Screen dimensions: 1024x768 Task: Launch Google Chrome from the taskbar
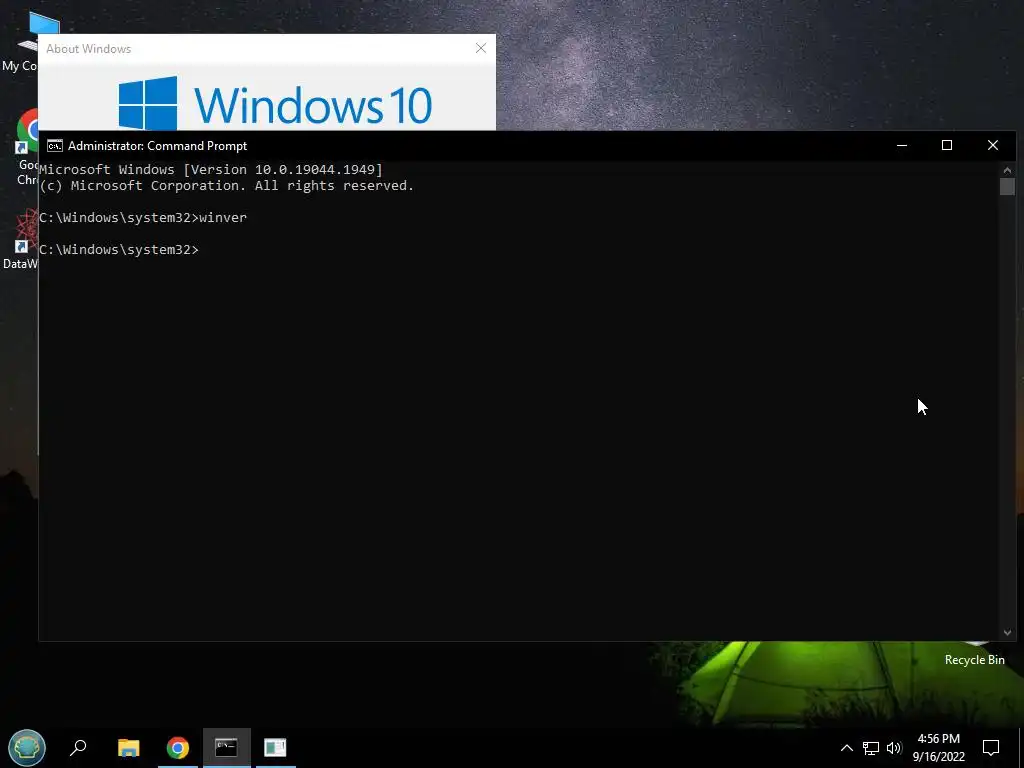(178, 747)
